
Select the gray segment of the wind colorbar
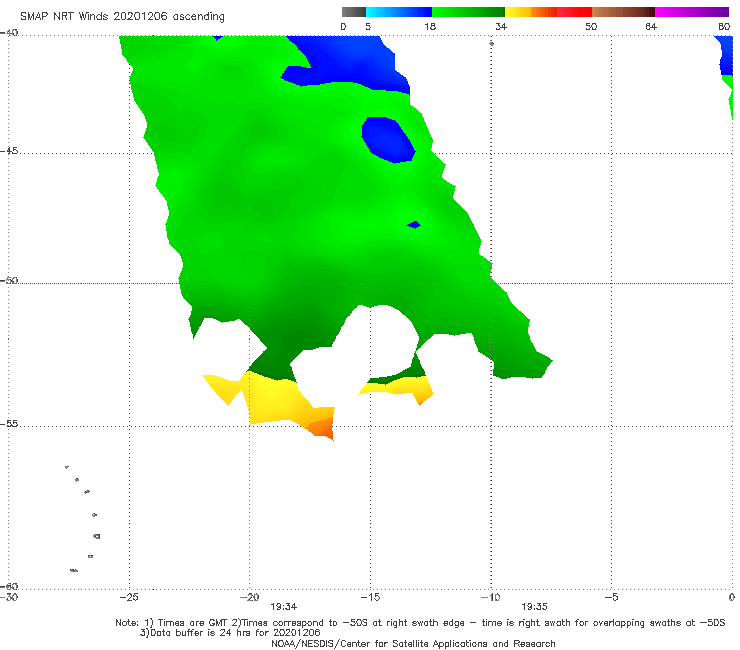coord(354,12)
